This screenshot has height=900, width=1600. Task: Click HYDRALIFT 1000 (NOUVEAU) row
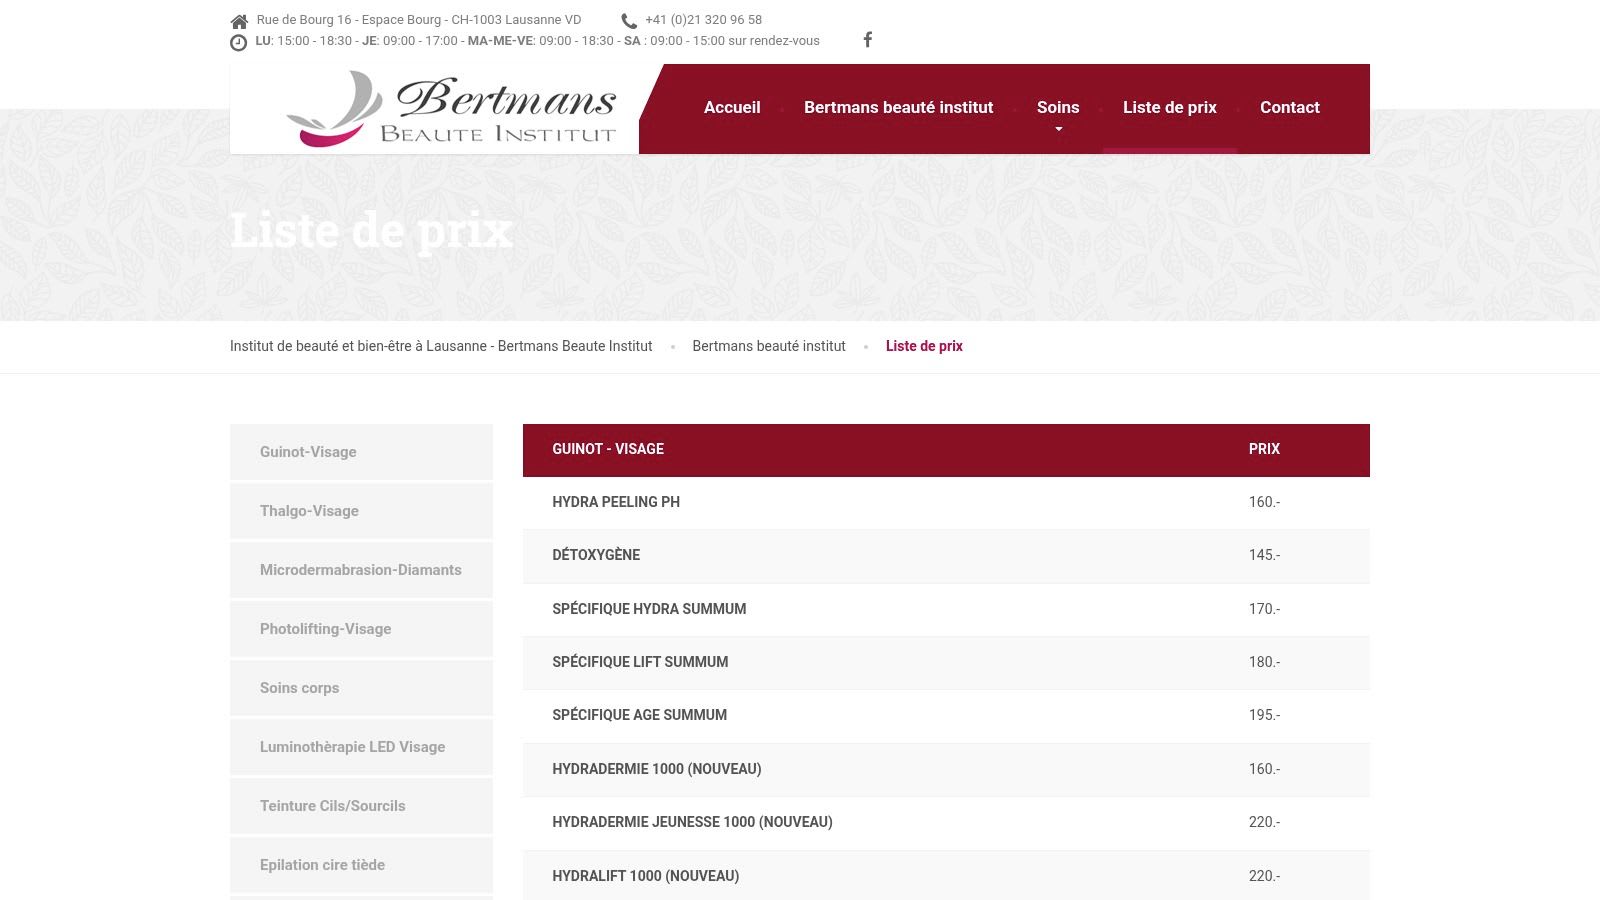pos(946,876)
